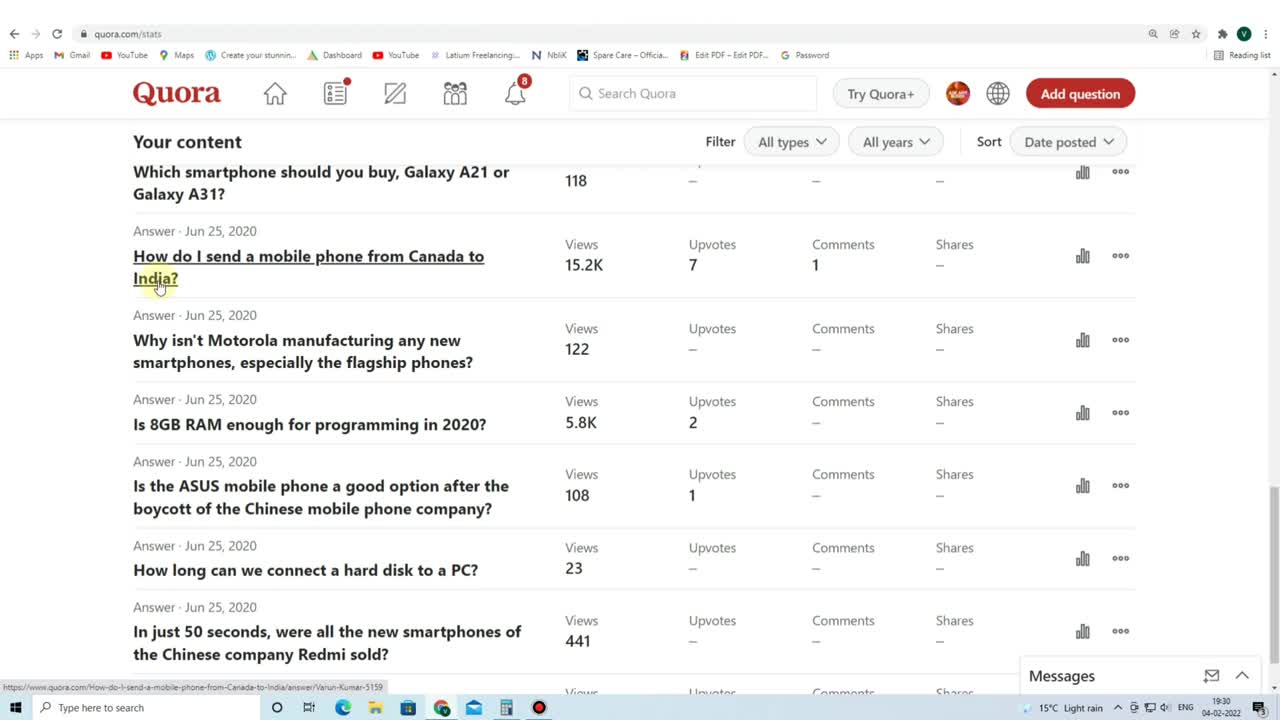Click the 5.8K views value
1280x720 pixels.
pyautogui.click(x=581, y=422)
